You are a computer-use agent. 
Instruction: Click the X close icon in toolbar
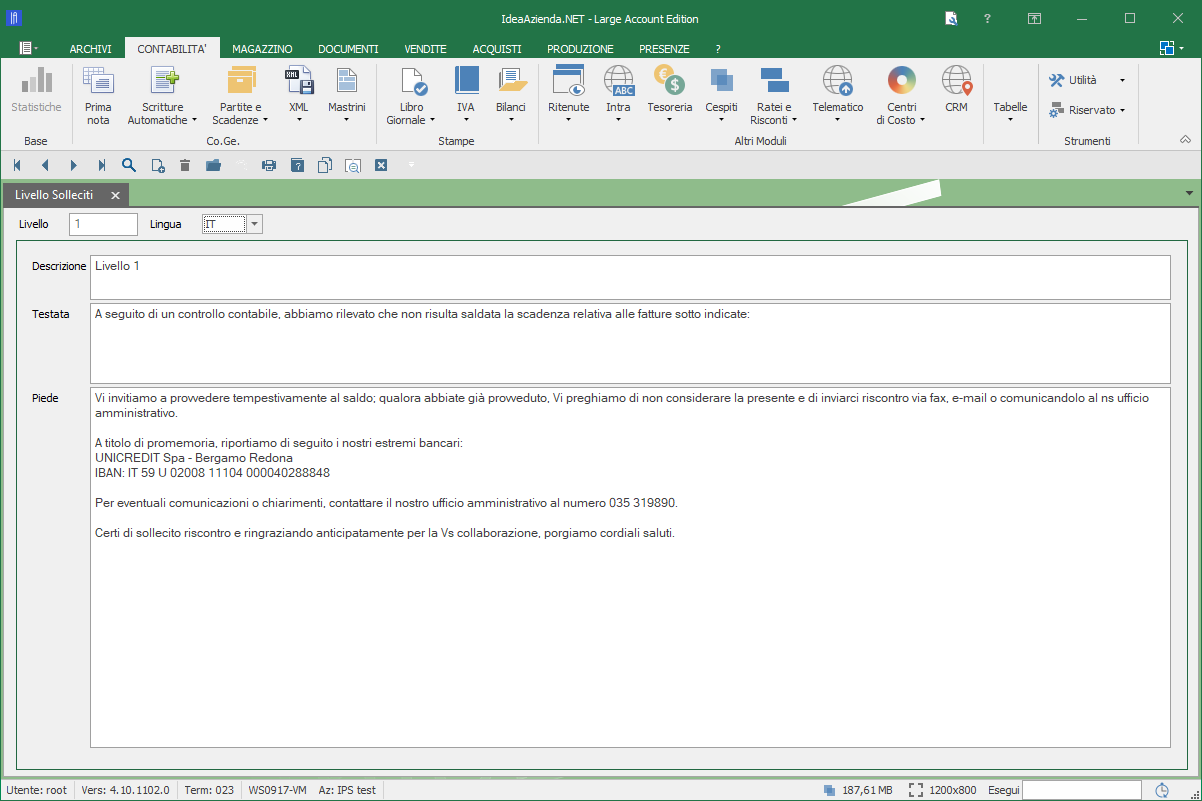[381, 165]
